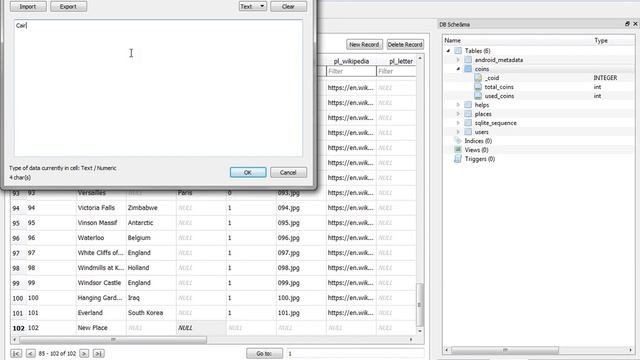Image resolution: width=640 pixels, height=360 pixels.
Task: Select the users table icon
Action: pyautogui.click(x=468, y=132)
